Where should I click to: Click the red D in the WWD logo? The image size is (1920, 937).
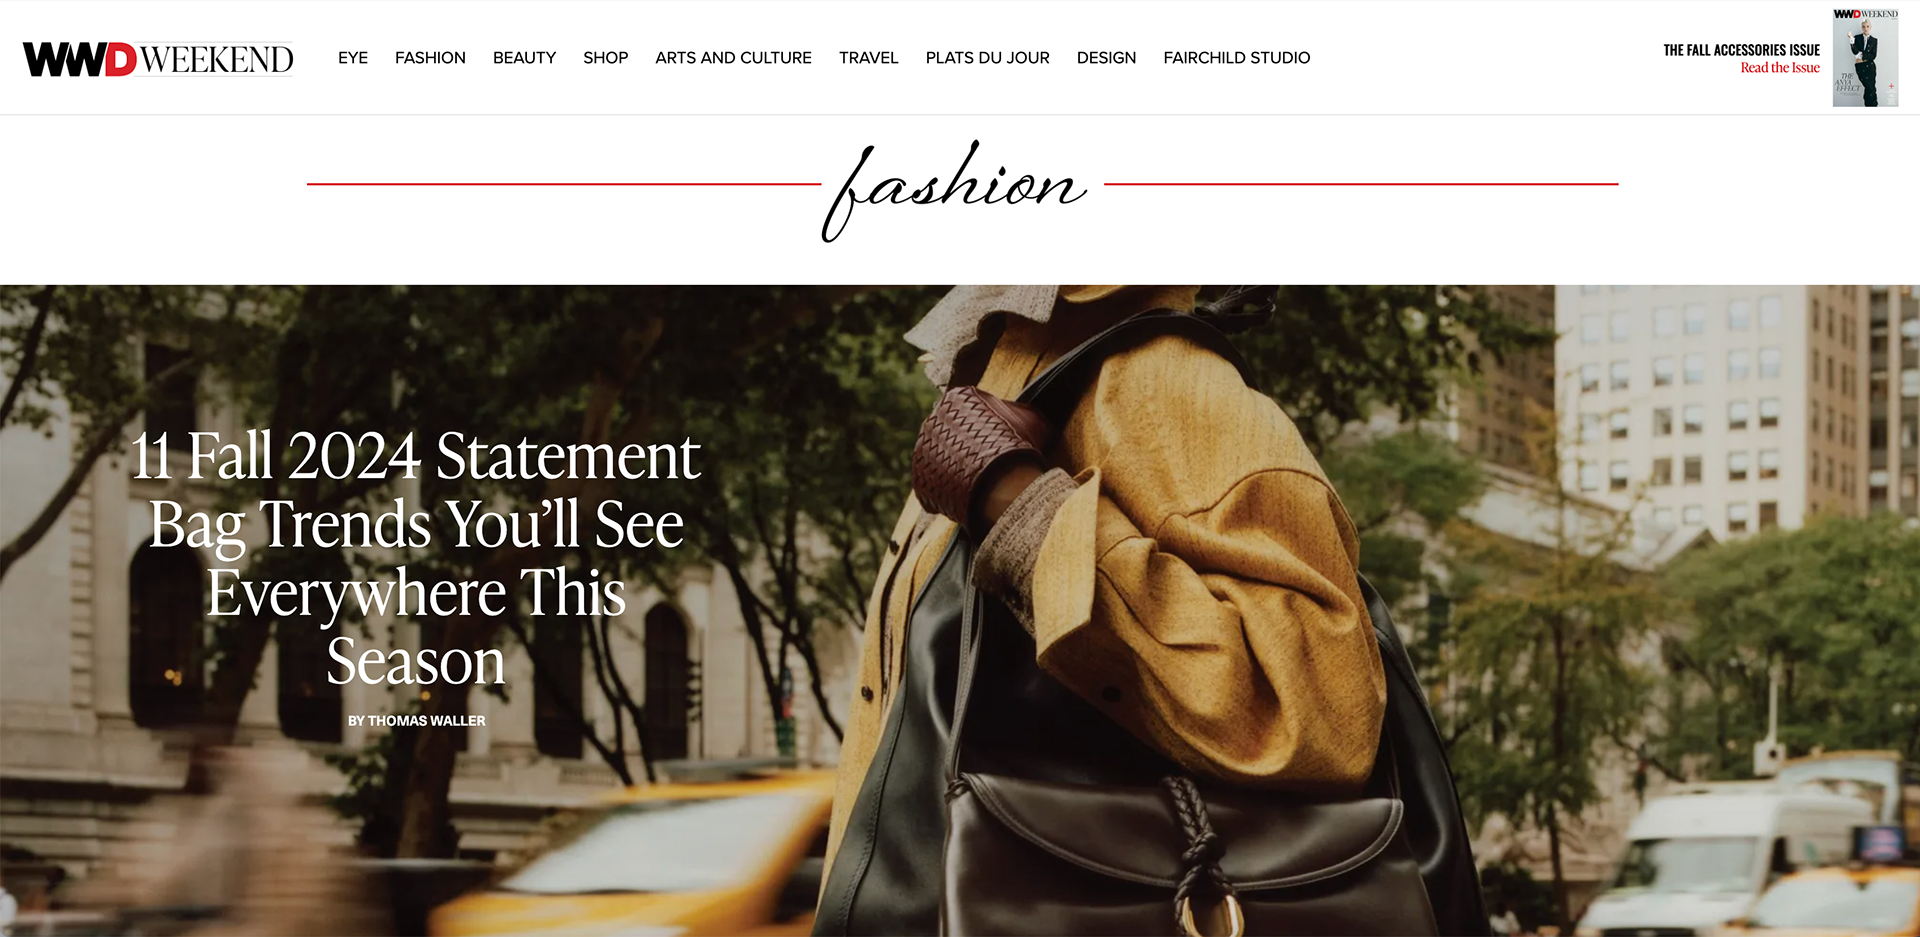(120, 60)
